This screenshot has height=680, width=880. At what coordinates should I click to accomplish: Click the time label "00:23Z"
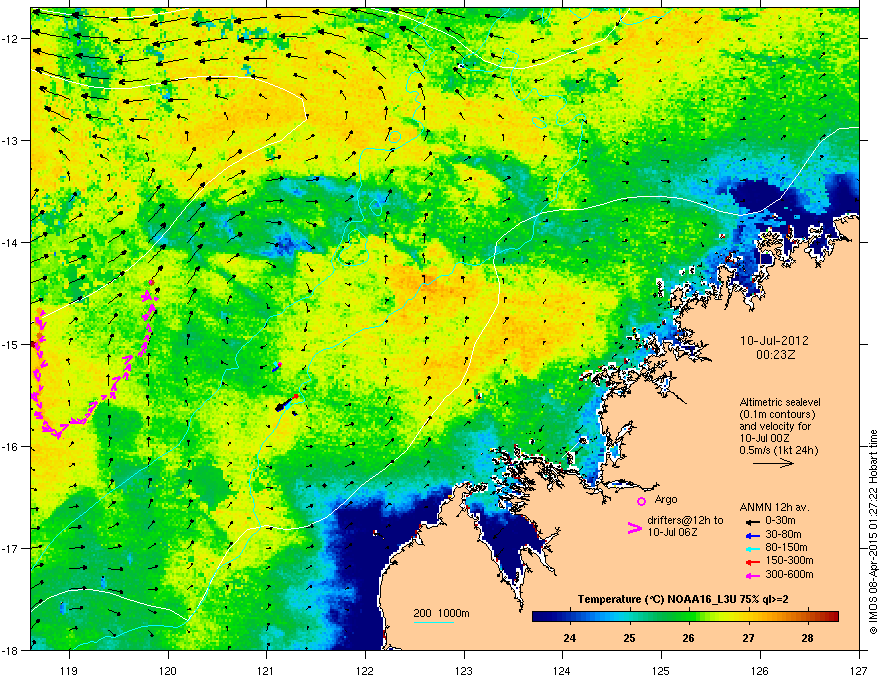775,355
